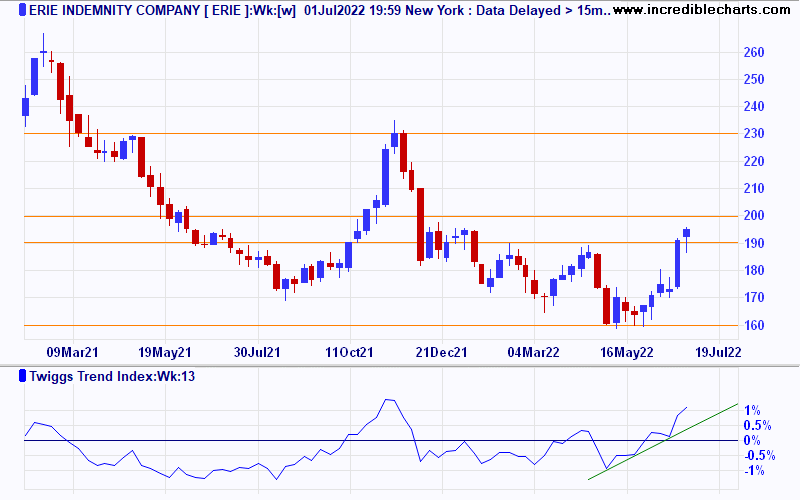
Task: Click the -0.5% indicator axis label
Action: pos(759,455)
